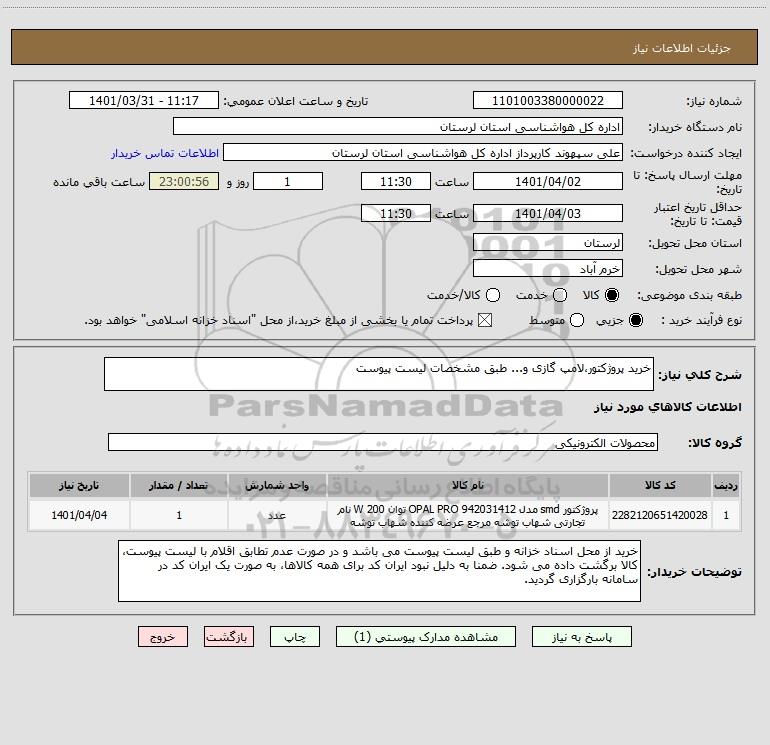The height and width of the screenshot is (745, 770).
Task: Click the چاپ print button
Action: [x=295, y=637]
